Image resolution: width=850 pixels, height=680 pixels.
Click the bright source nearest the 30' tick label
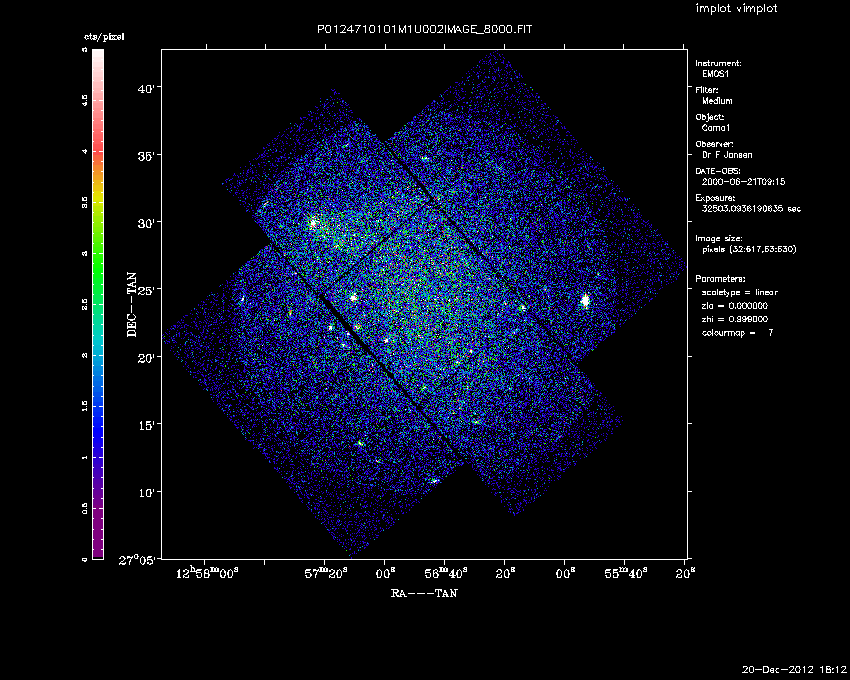click(313, 223)
